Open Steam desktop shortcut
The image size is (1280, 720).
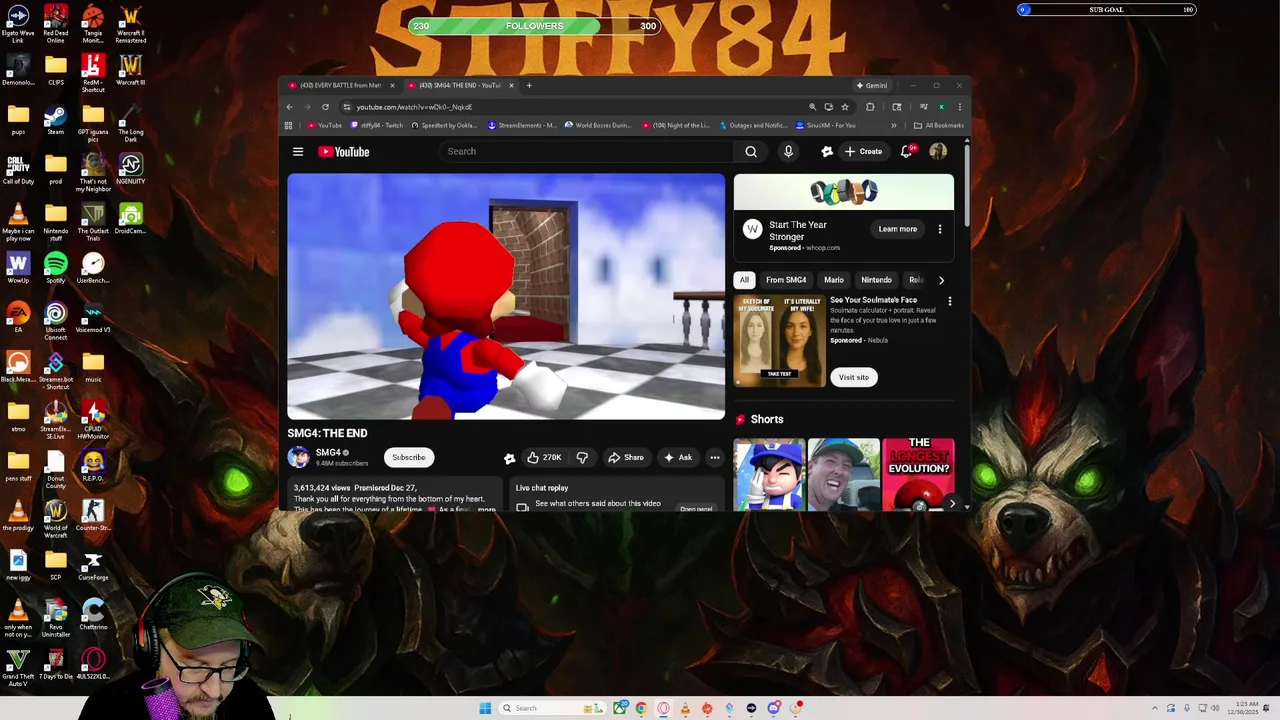56,121
